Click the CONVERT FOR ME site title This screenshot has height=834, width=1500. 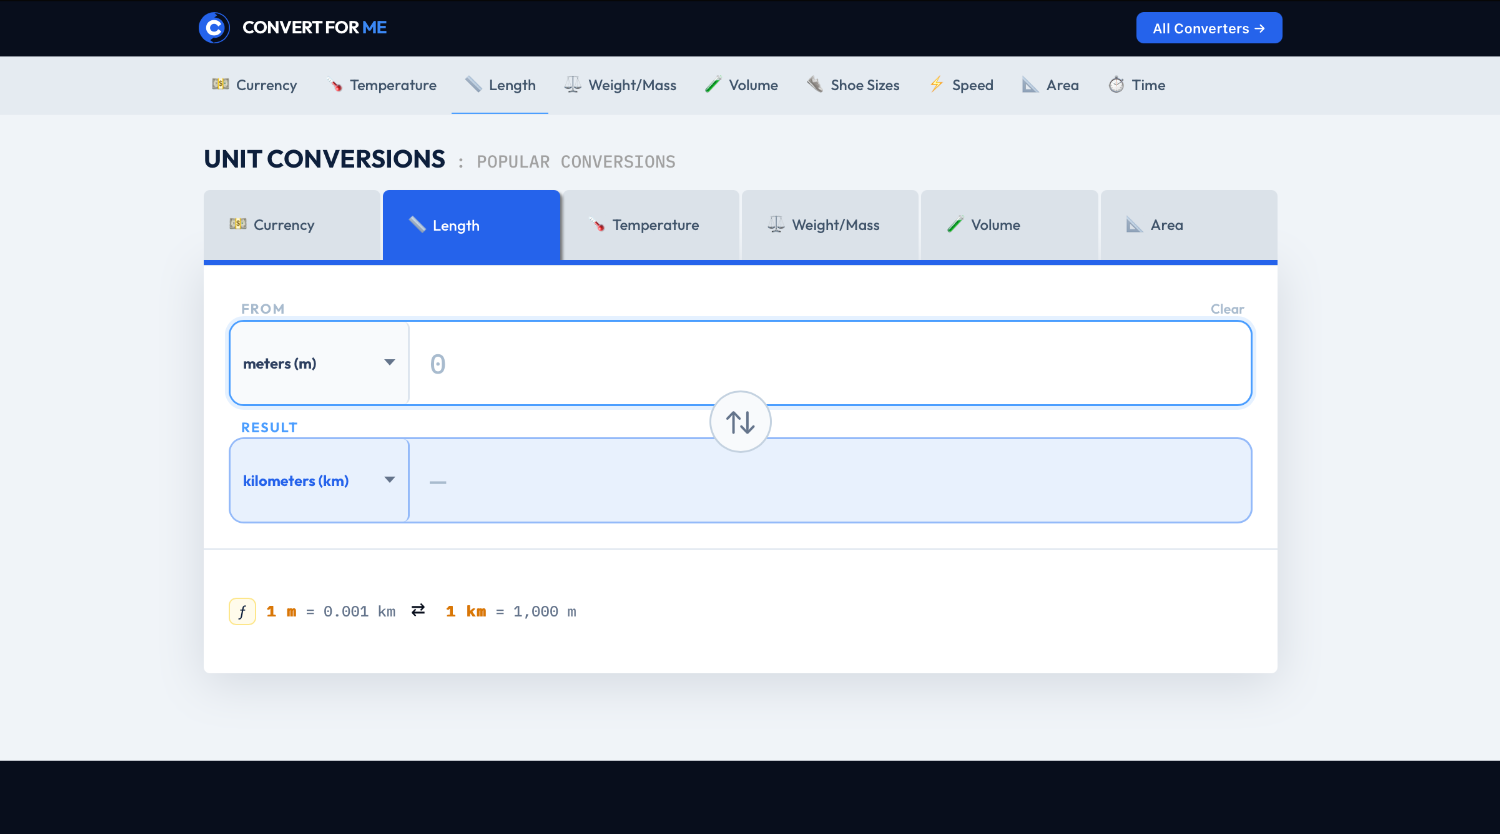click(314, 28)
